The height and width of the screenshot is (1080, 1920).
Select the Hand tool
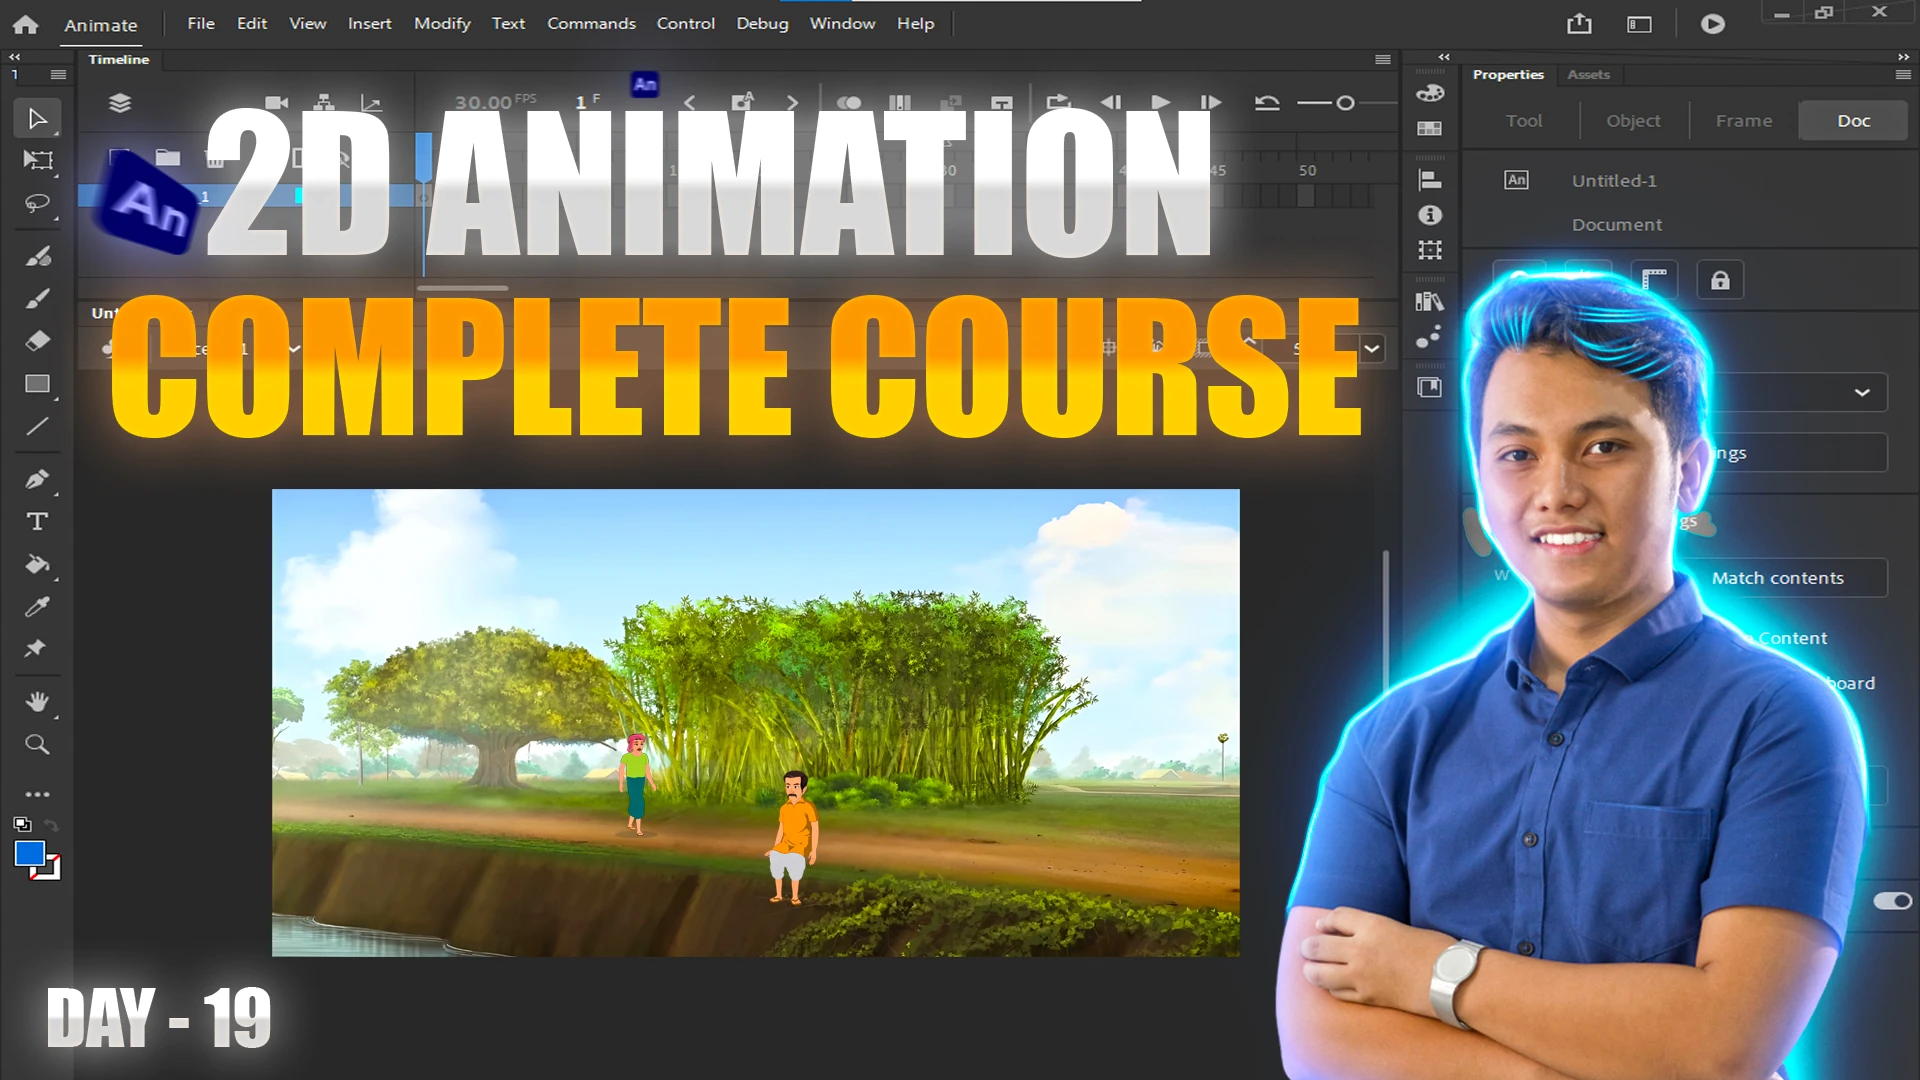[x=37, y=702]
